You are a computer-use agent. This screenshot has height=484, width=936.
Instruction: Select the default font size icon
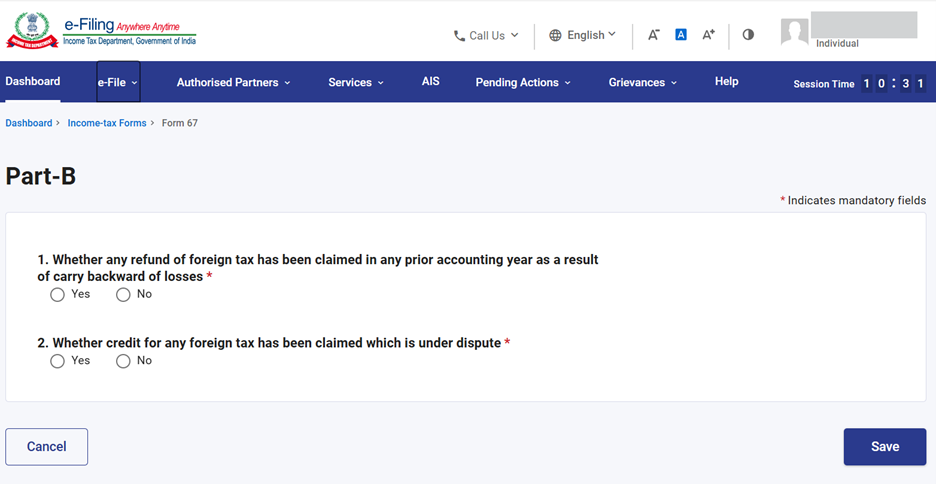[681, 35]
